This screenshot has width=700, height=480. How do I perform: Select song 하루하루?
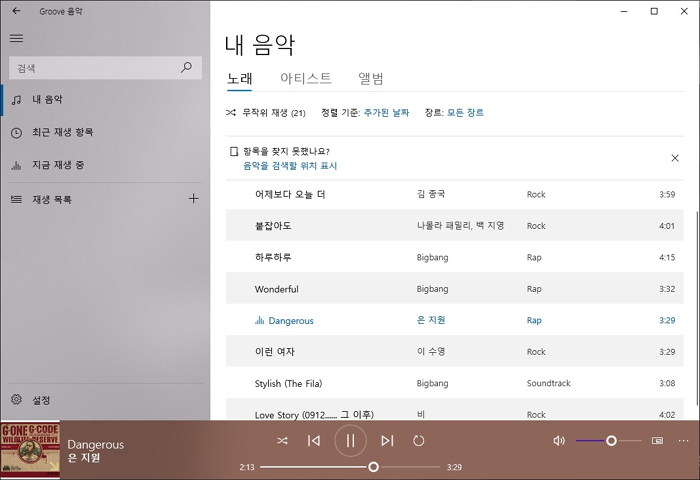tap(454, 257)
